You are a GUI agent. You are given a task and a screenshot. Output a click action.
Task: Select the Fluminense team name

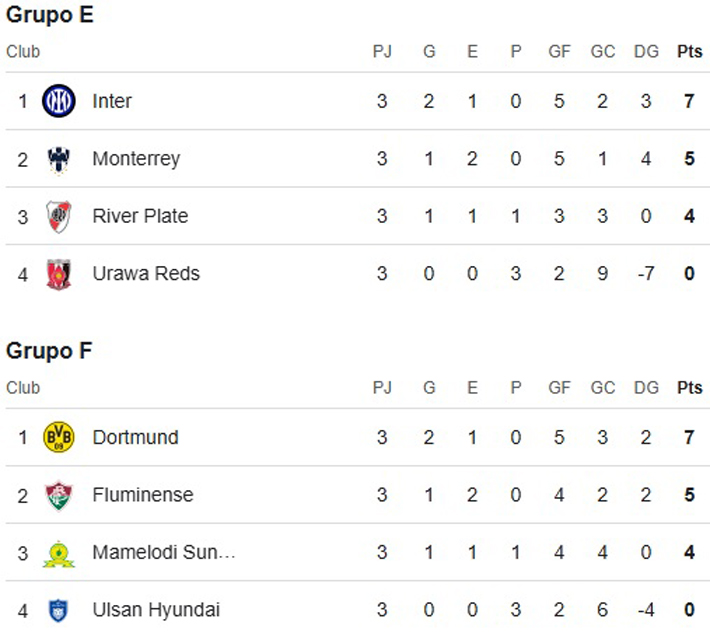point(143,495)
